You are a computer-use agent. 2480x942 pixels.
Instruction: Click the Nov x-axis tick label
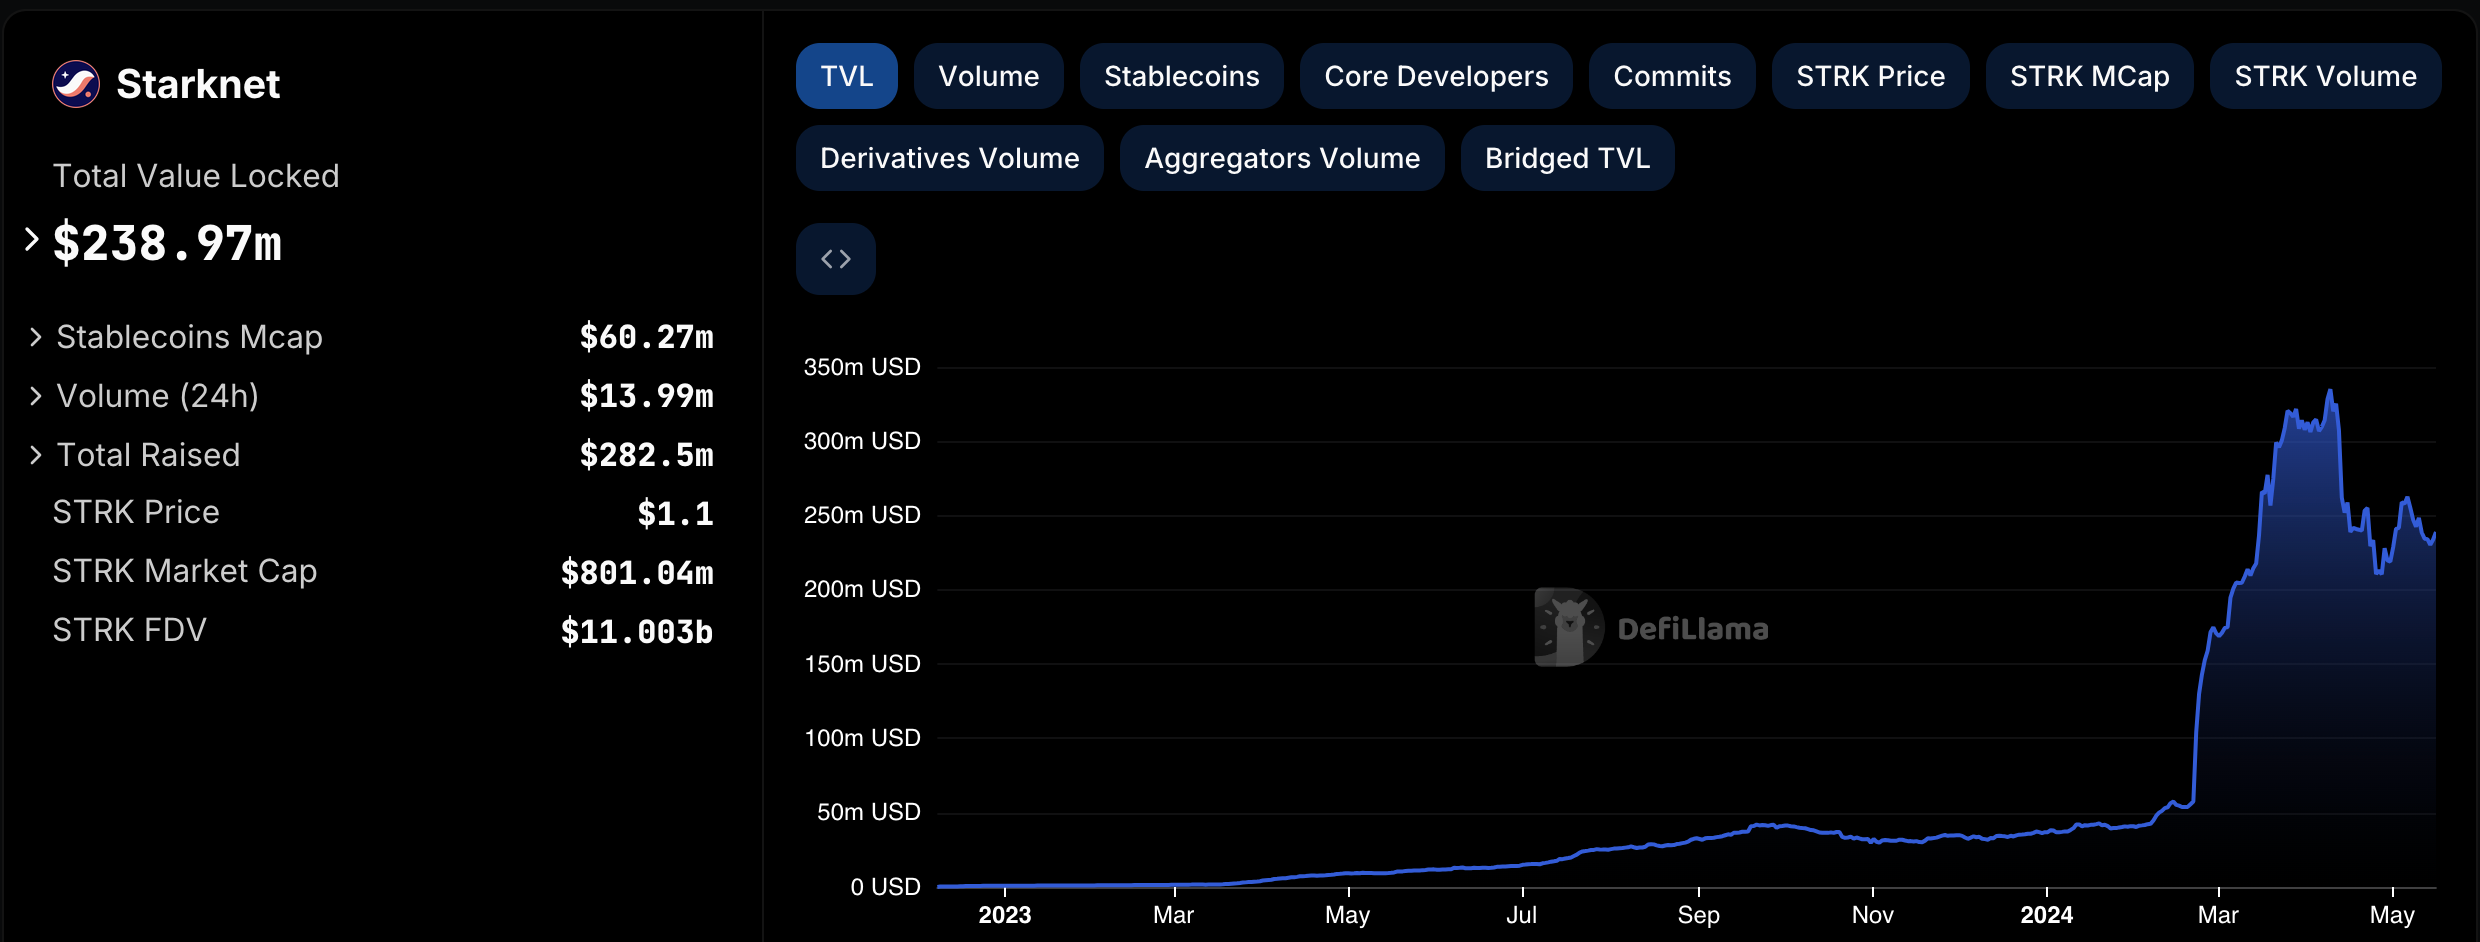[1873, 915]
